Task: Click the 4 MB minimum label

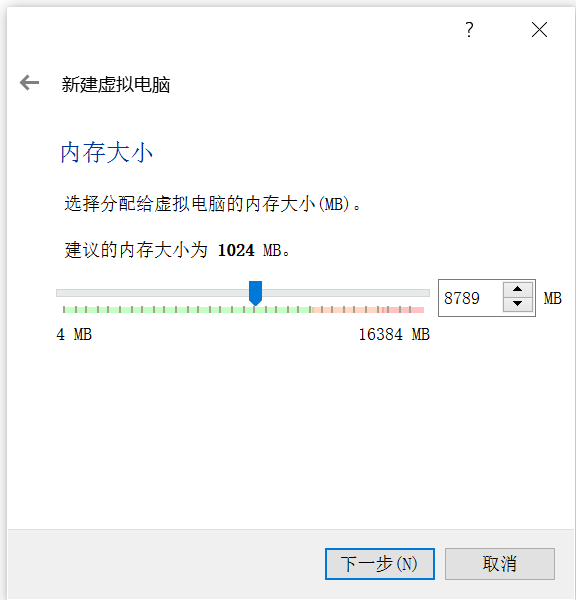Action: [74, 334]
